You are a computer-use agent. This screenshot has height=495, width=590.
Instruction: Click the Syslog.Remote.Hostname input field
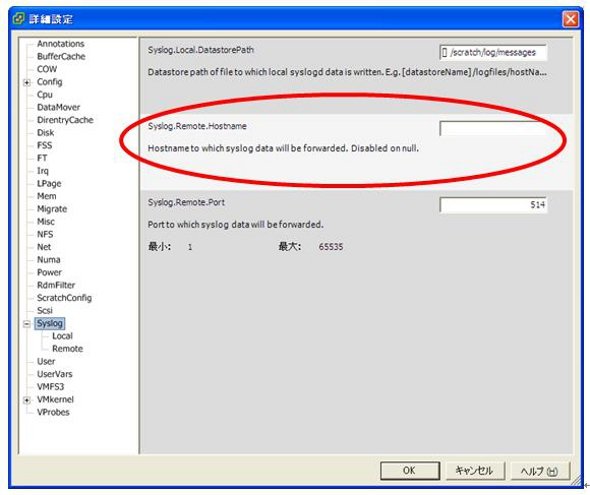pyautogui.click(x=493, y=128)
